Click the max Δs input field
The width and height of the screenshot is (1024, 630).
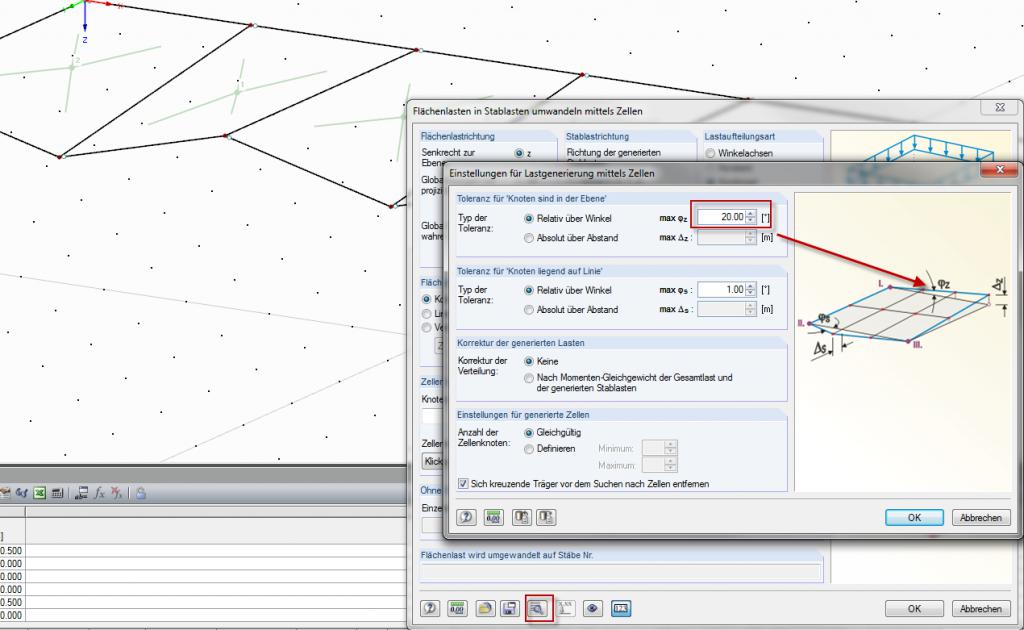[x=722, y=309]
